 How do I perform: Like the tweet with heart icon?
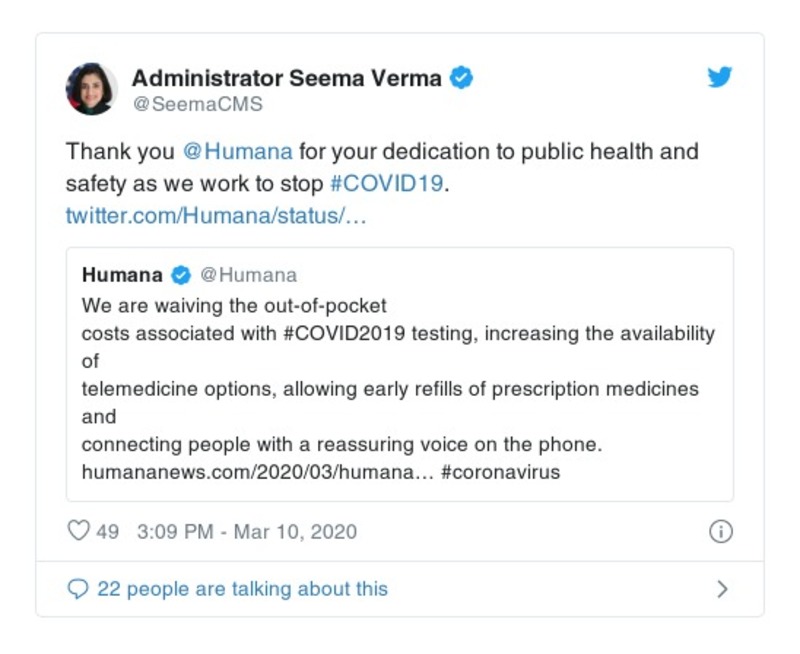(78, 532)
